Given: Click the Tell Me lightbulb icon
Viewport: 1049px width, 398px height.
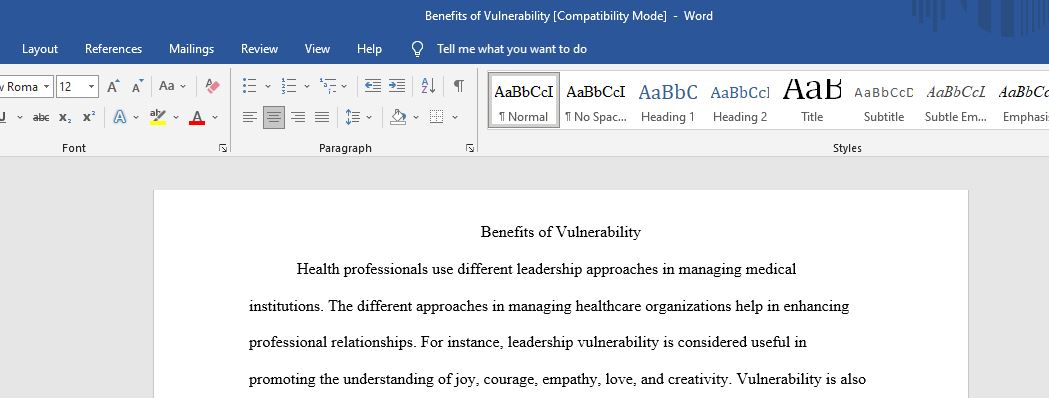Looking at the screenshot, I should [417, 49].
